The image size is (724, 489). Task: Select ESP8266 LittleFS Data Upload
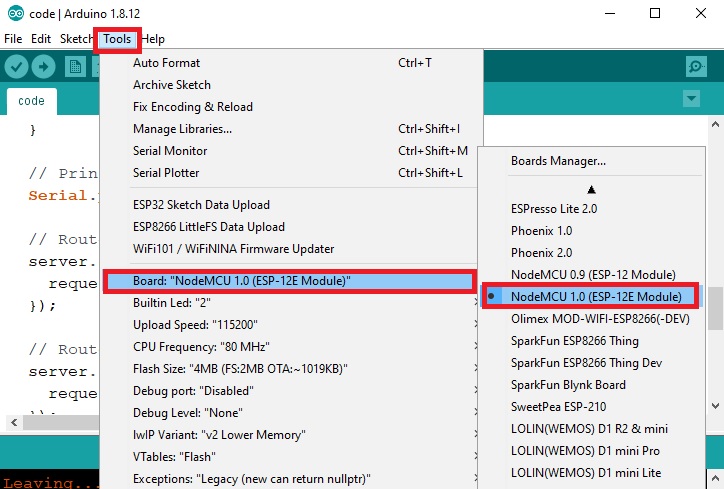pyautogui.click(x=291, y=227)
